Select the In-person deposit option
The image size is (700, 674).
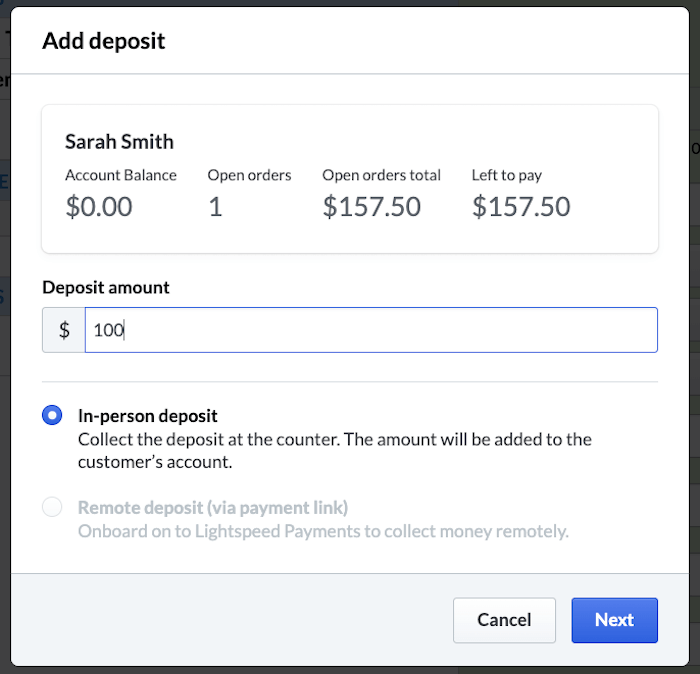tap(52, 415)
